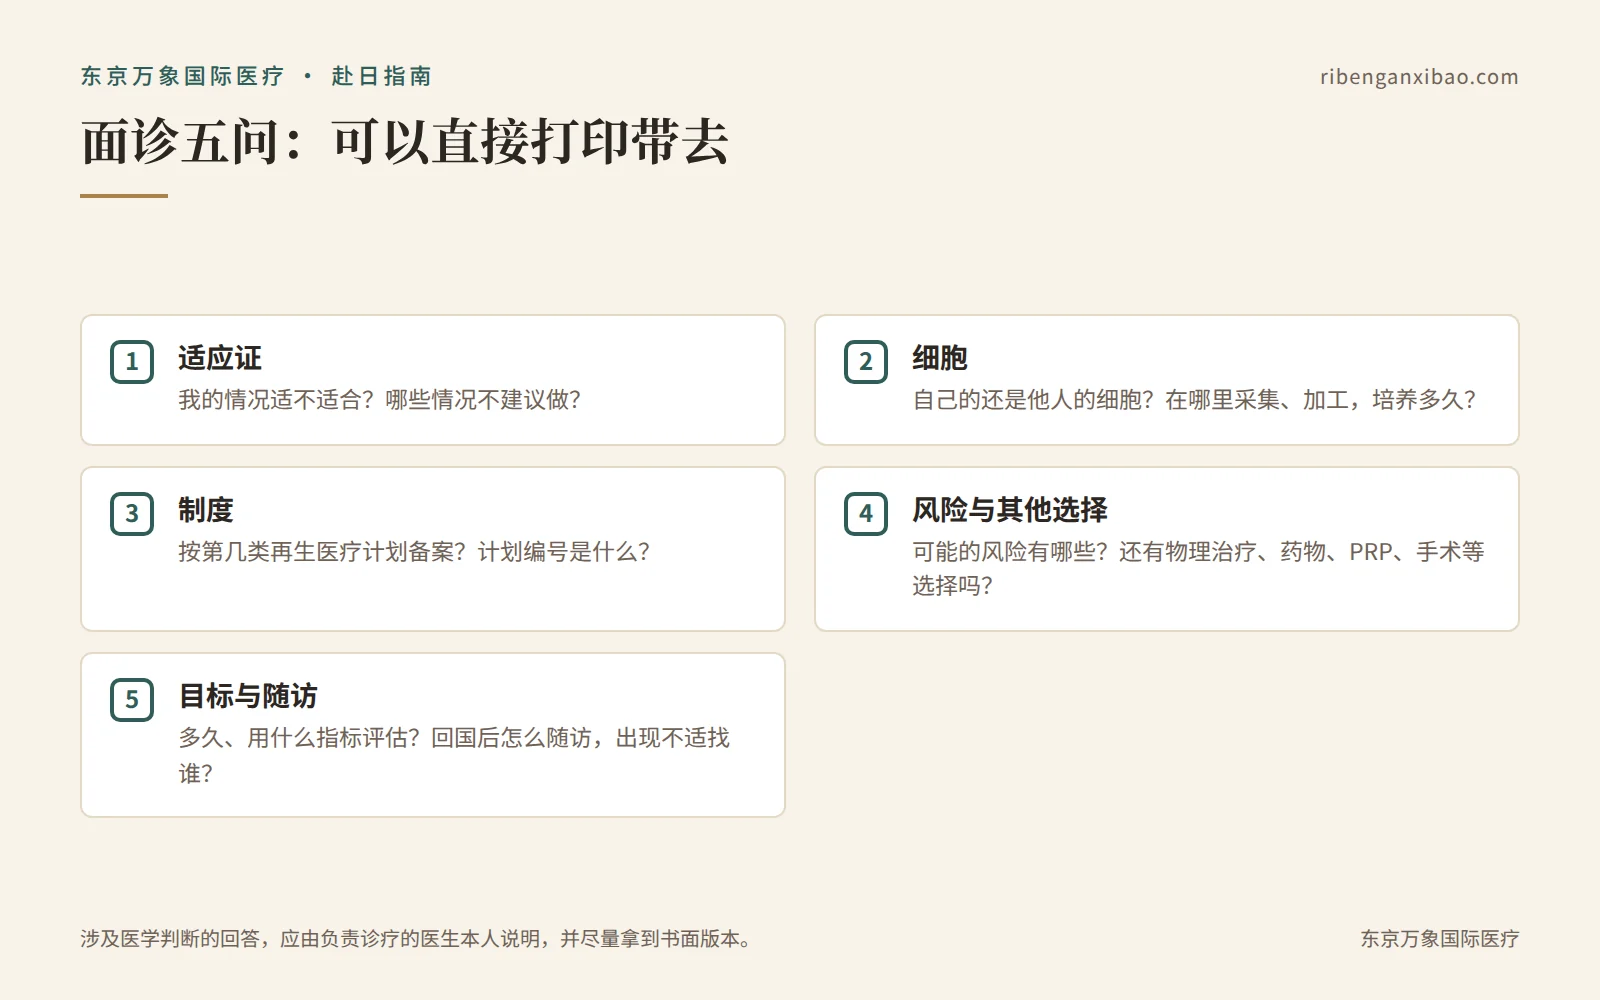
Task: Select the title 面诊五问：可以直接打印带去
Action: [405, 141]
